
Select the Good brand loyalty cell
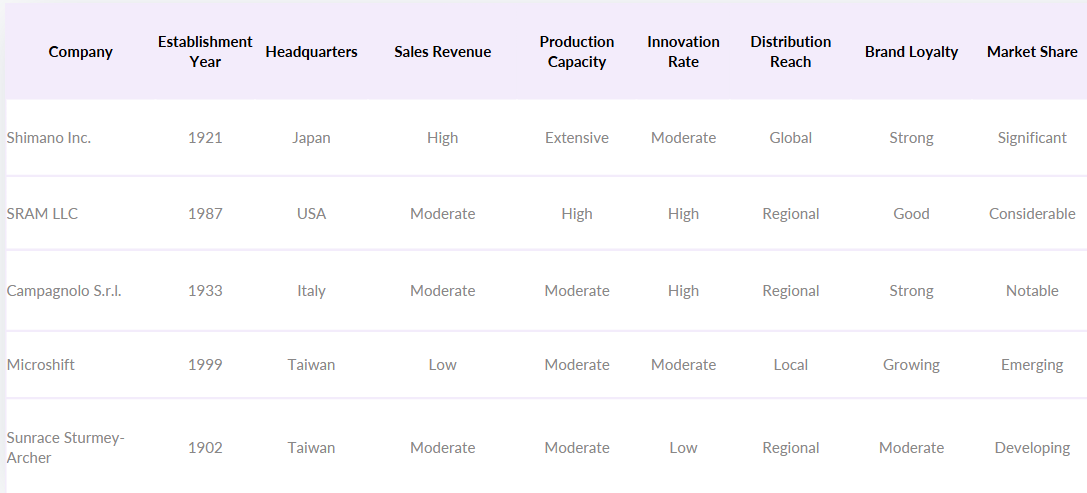[x=911, y=214]
